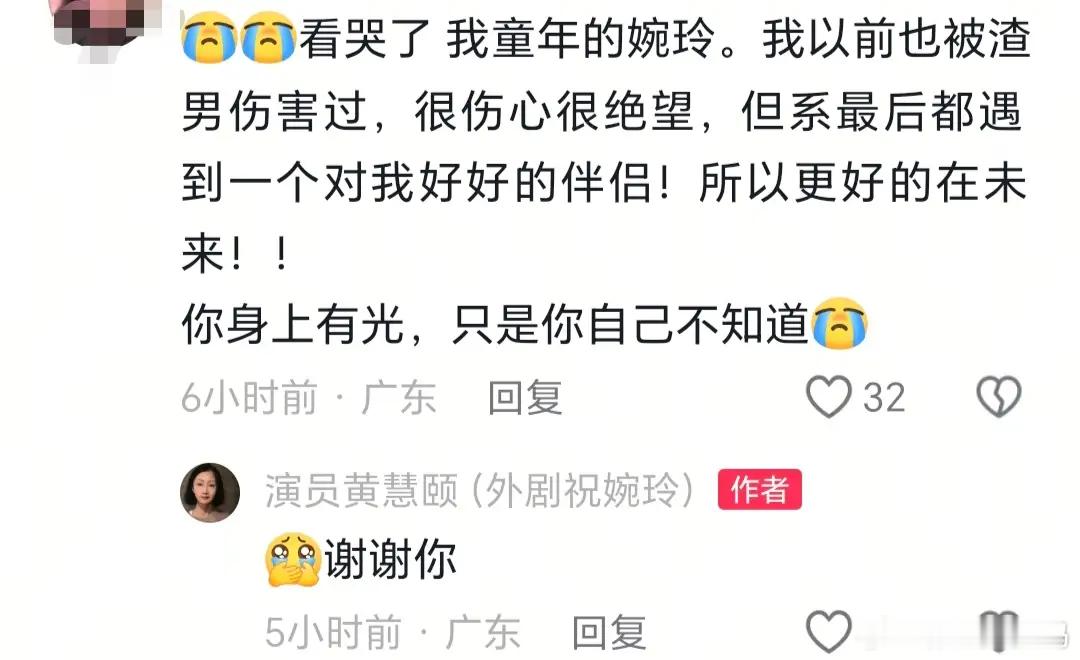The height and width of the screenshot is (660, 1080).
Task: Click the like count 32
Action: [x=884, y=398]
